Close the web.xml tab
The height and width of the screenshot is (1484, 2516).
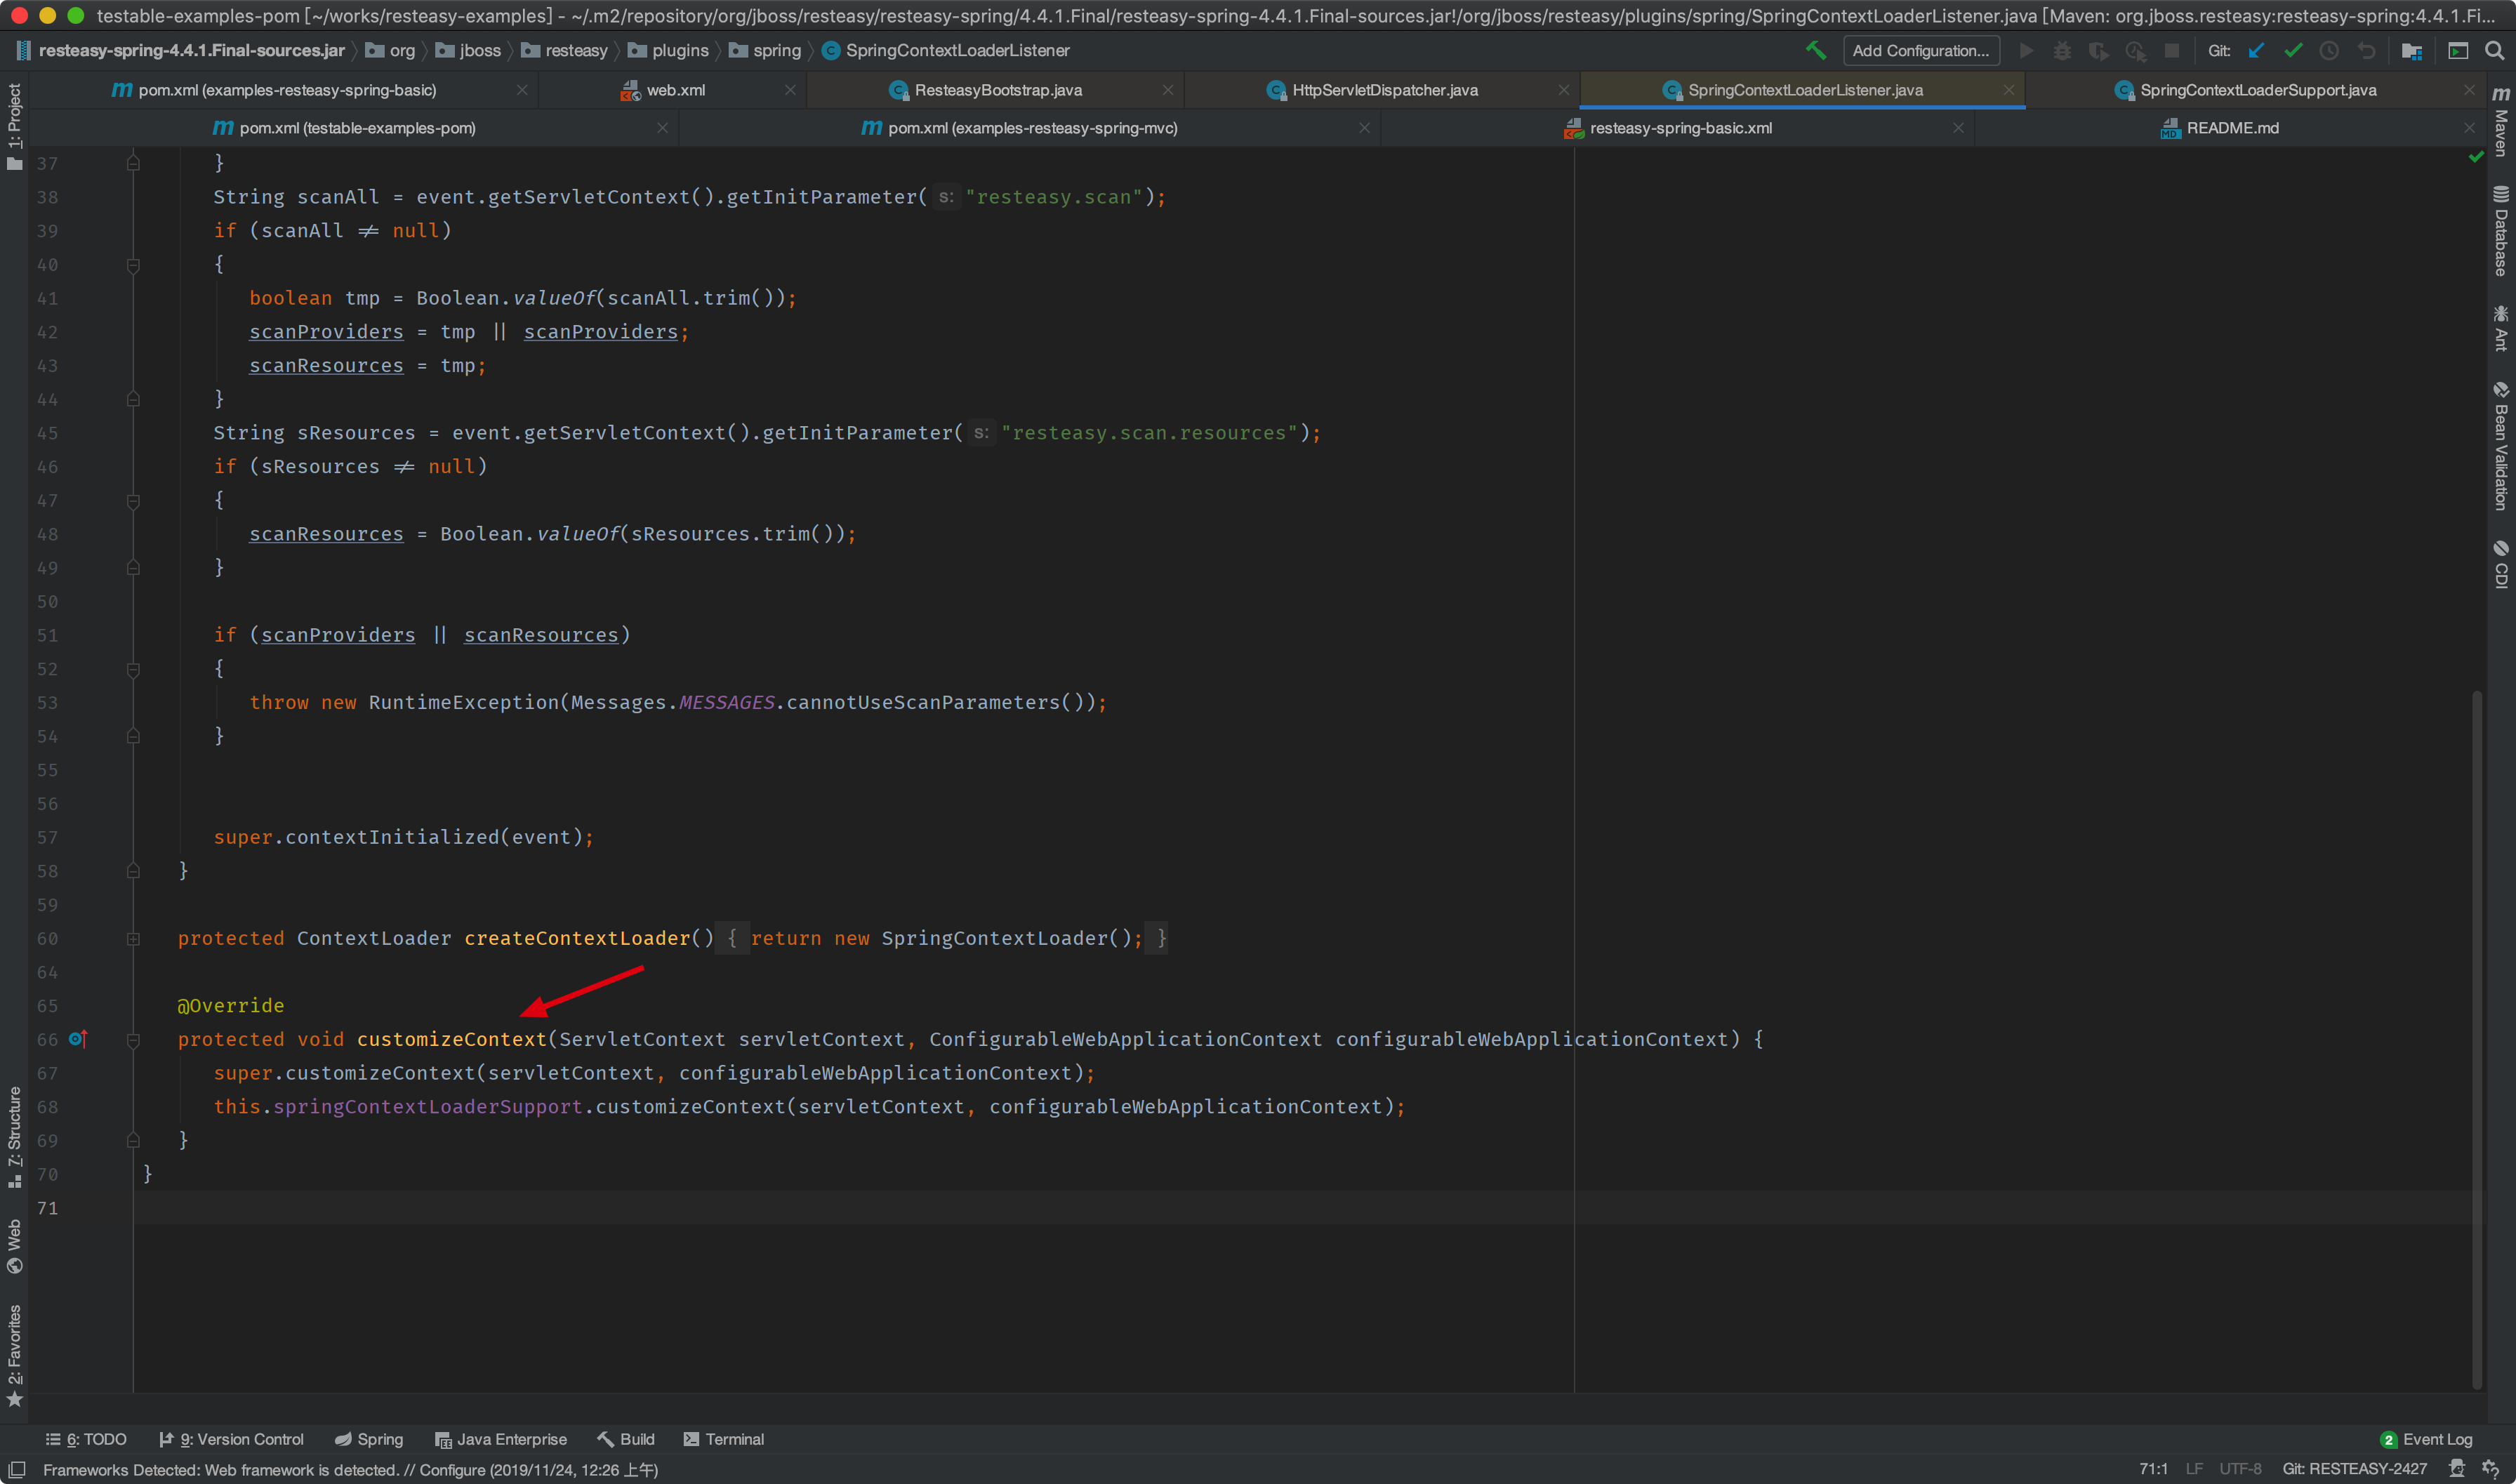790,90
